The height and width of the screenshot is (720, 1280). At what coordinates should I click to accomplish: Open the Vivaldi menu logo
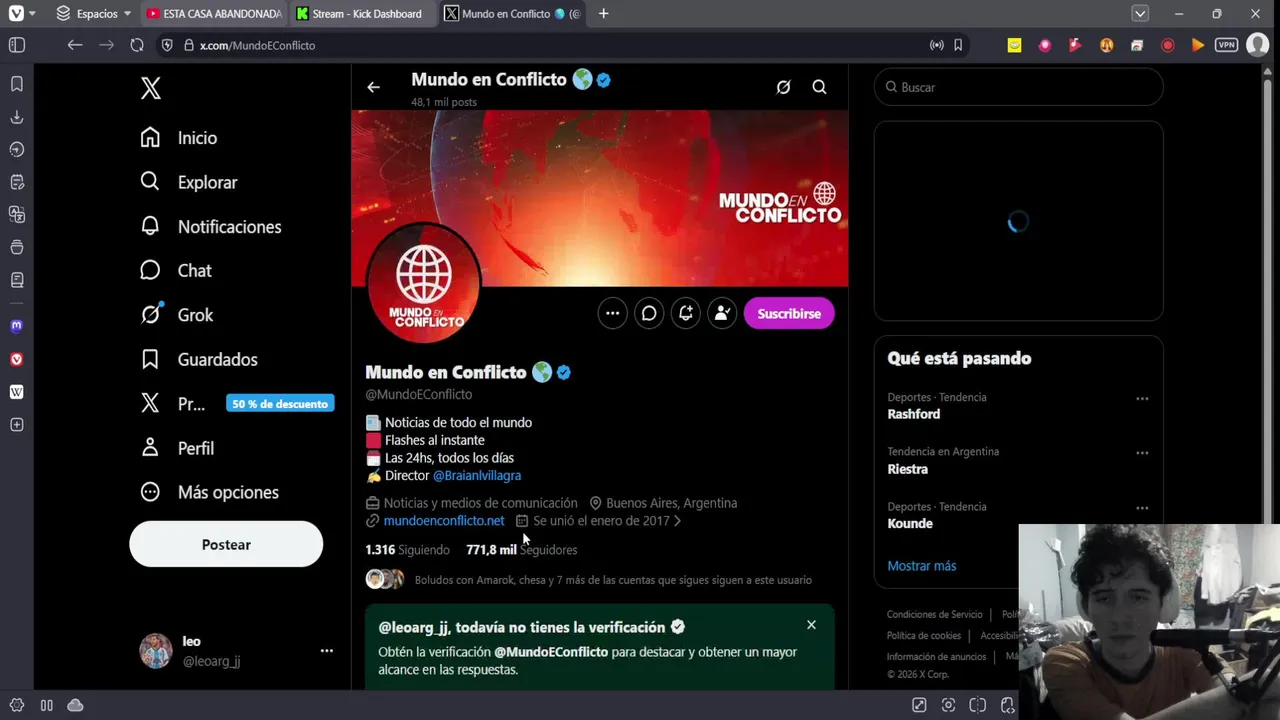16,14
